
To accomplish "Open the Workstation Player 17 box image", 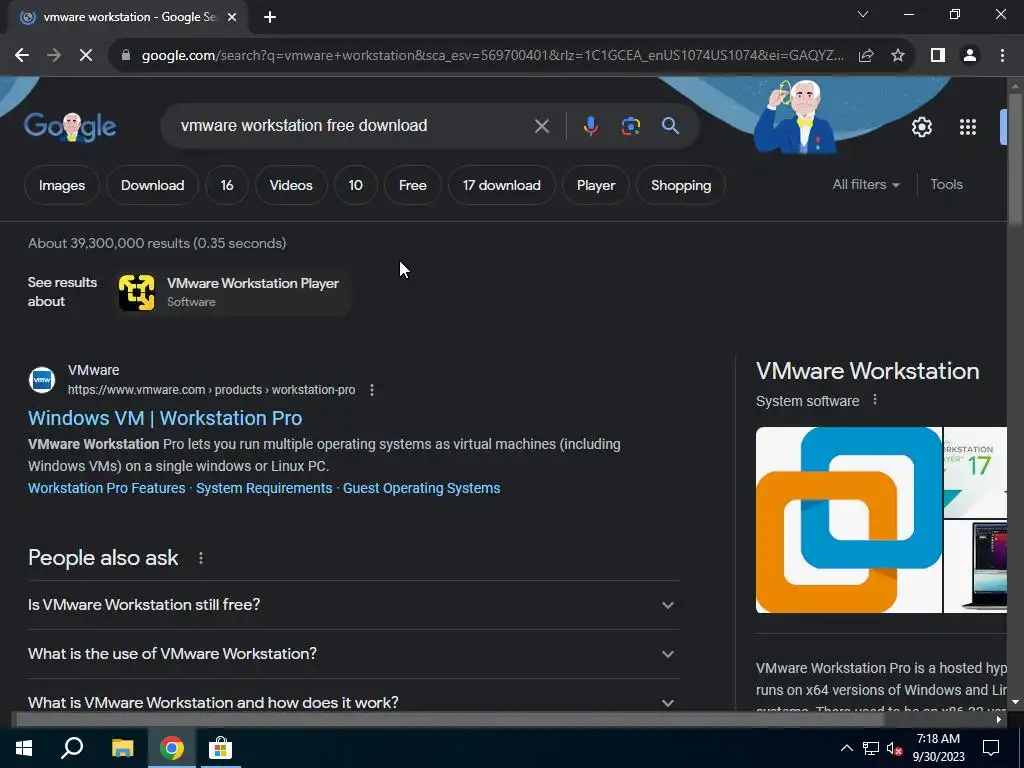I will 976,472.
